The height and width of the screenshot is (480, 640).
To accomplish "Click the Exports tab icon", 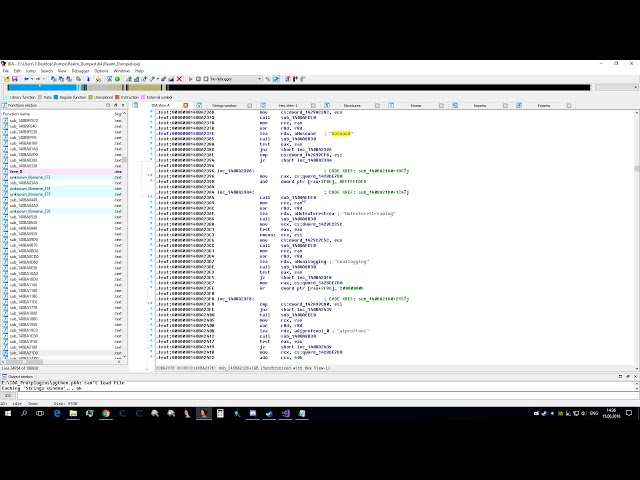I will (519, 105).
